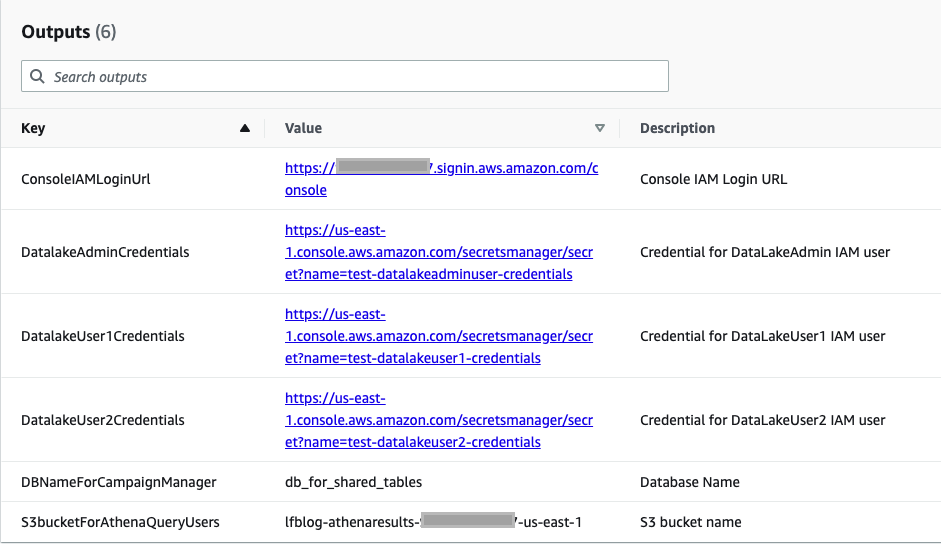Click the Value column sort arrow
The image size is (941, 545).
coord(600,128)
